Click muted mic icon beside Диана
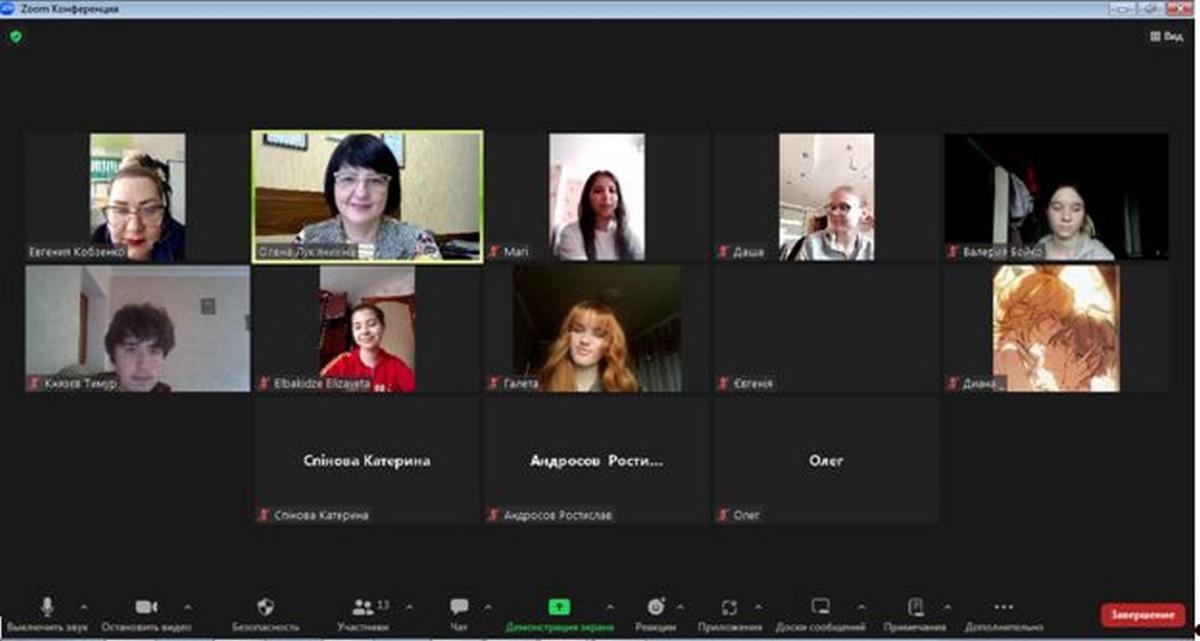This screenshot has height=641, width=1200. [x=953, y=383]
